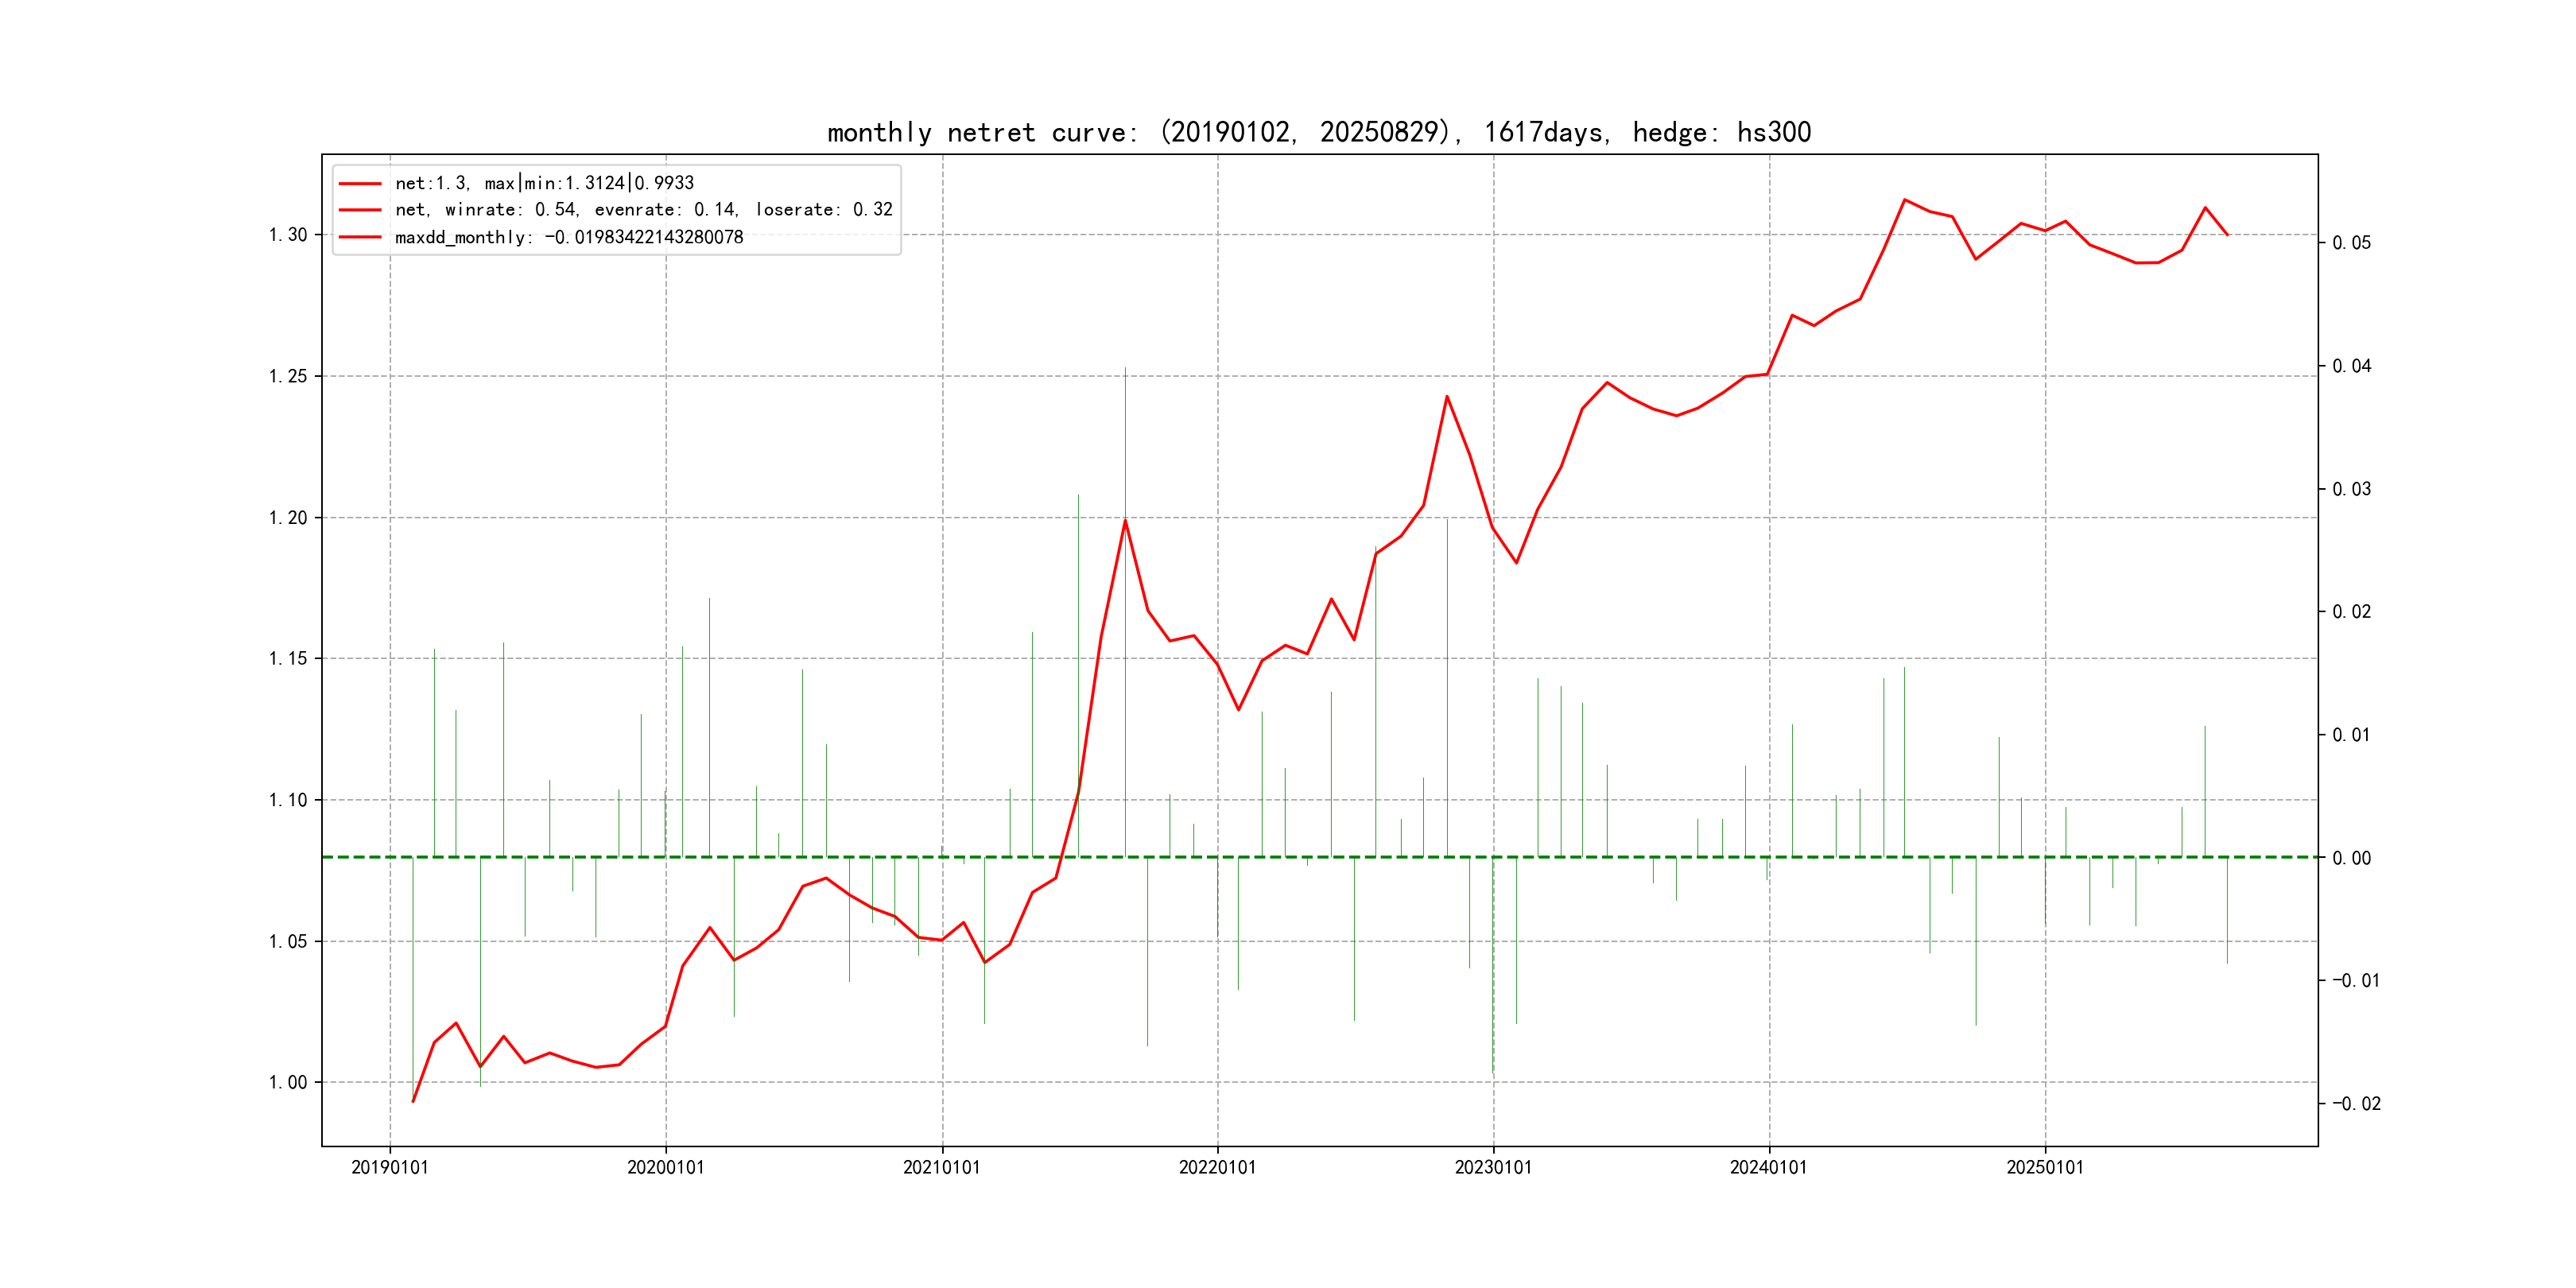
Task: Click the 1.30 left axis tick label
Action: pos(288,235)
